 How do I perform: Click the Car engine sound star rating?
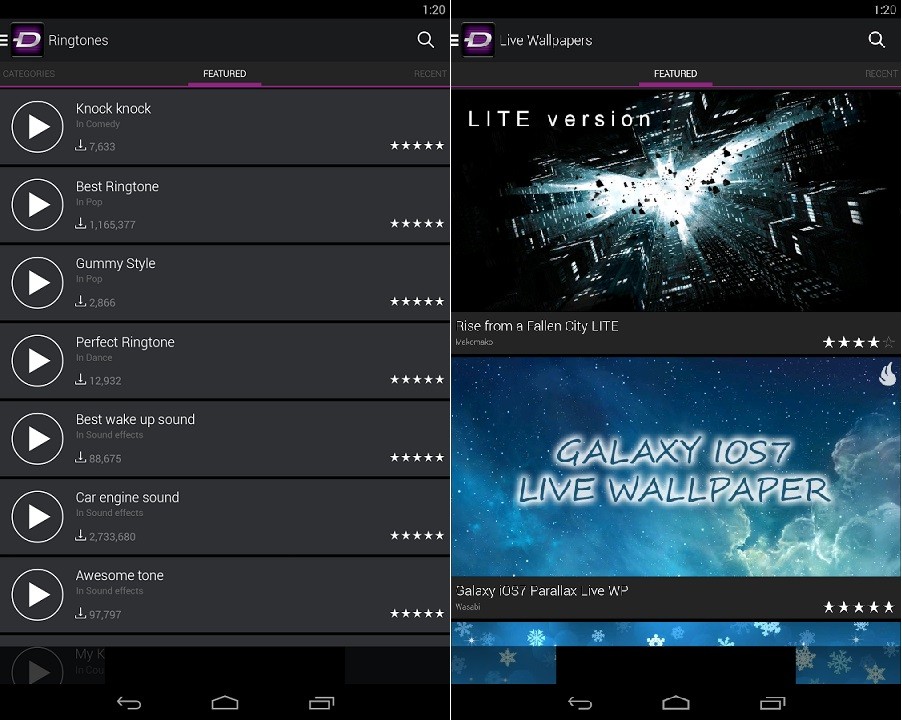tap(417, 536)
